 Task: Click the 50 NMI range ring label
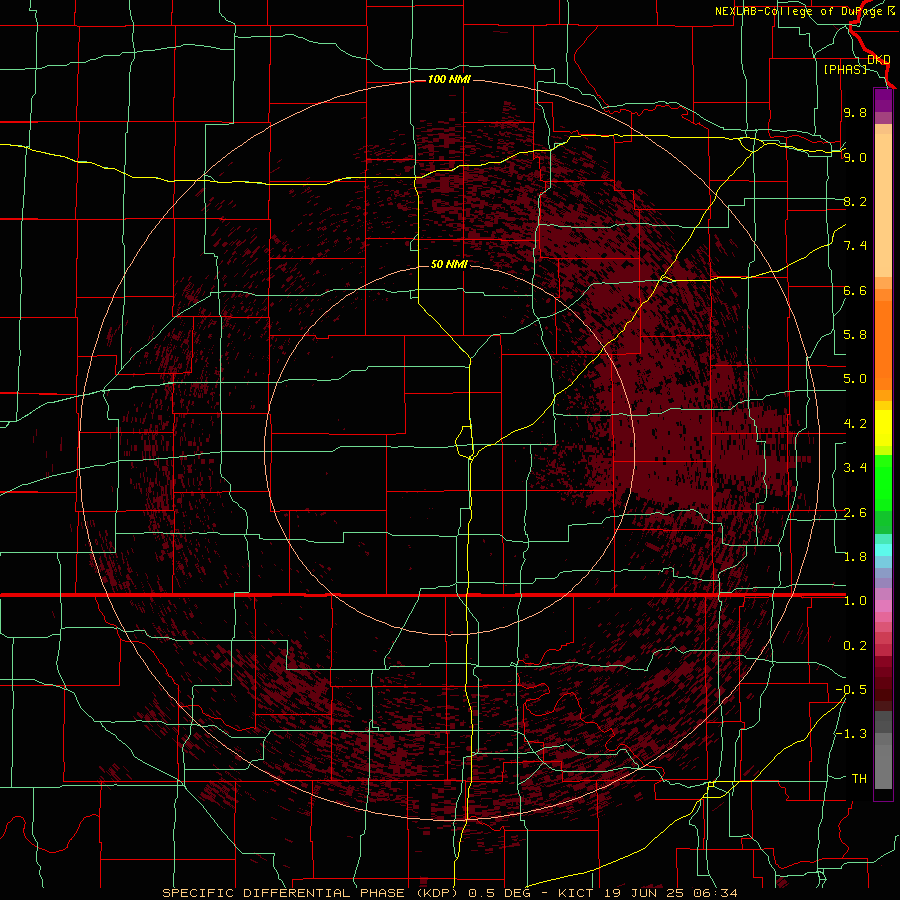click(449, 264)
